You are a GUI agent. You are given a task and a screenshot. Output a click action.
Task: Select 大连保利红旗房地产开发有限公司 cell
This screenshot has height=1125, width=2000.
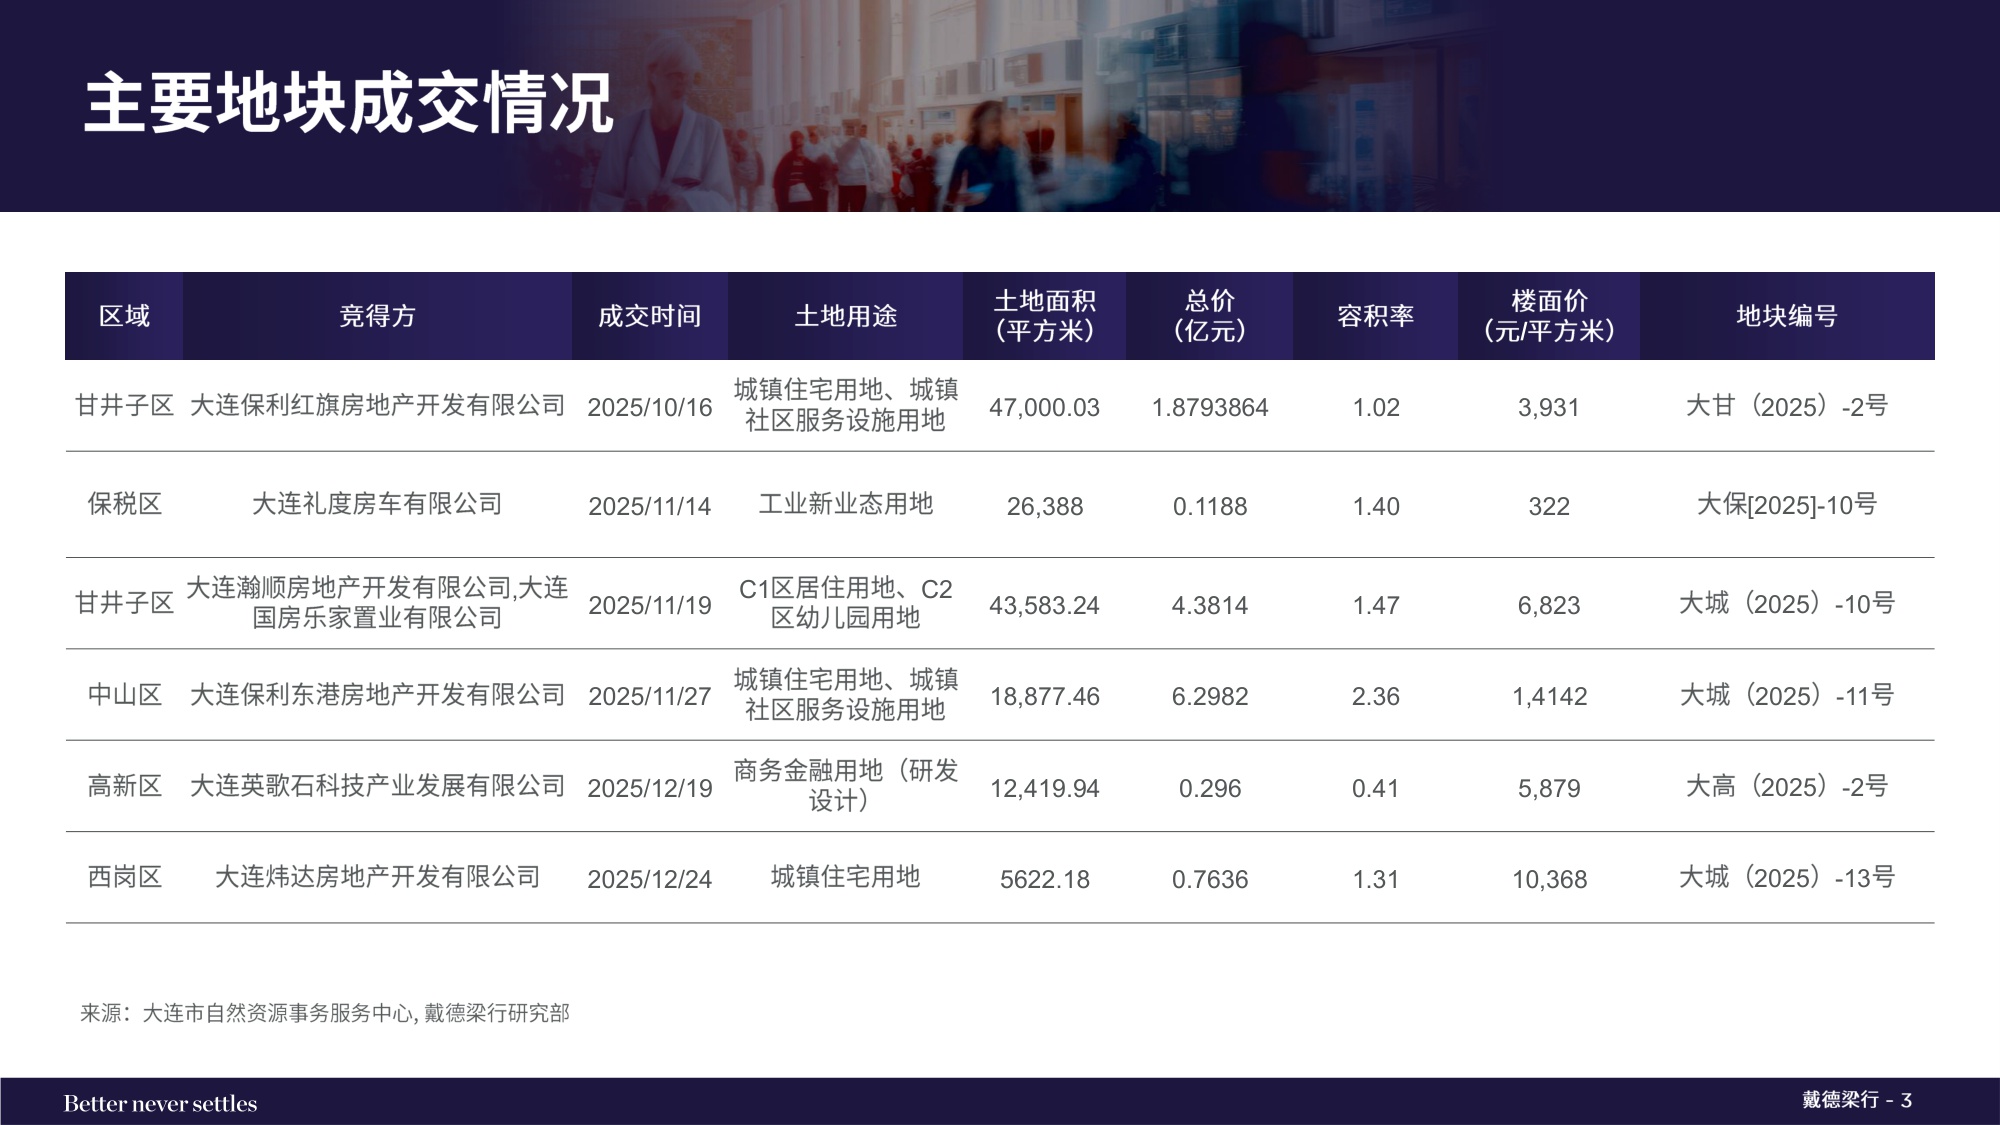(x=378, y=407)
